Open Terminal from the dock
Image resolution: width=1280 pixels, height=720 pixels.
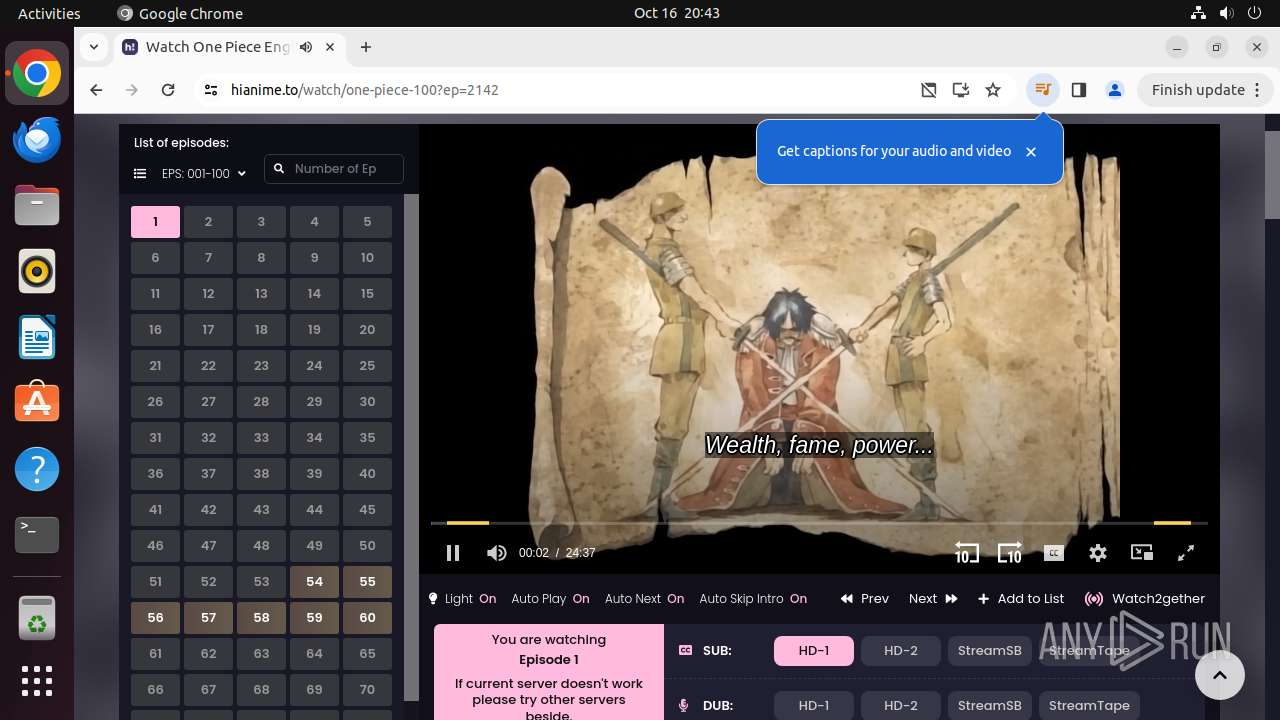[x=37, y=535]
